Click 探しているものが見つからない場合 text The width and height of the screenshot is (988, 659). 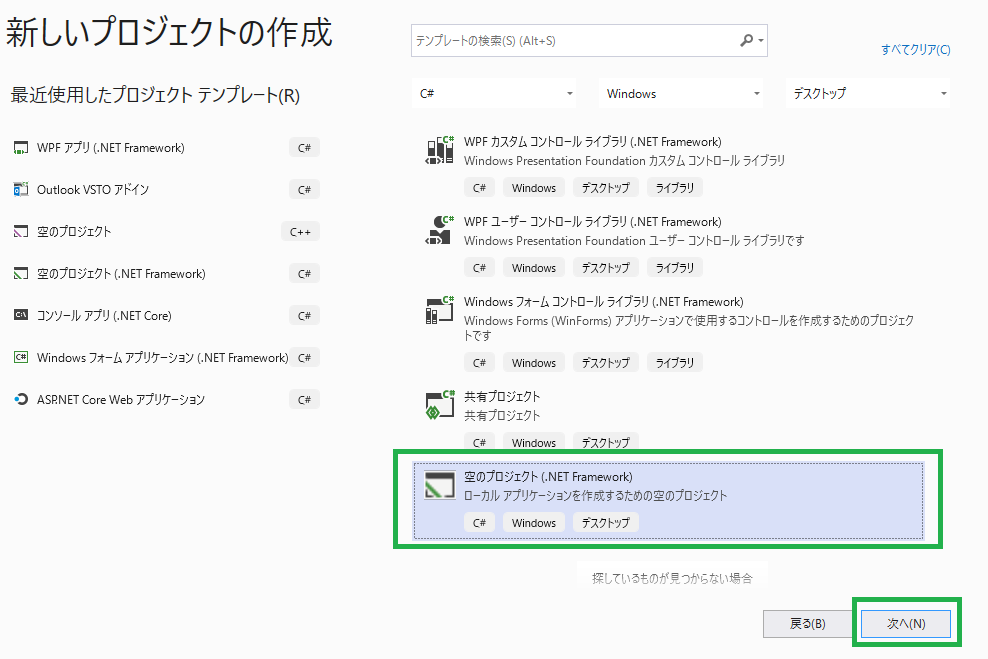[672, 578]
